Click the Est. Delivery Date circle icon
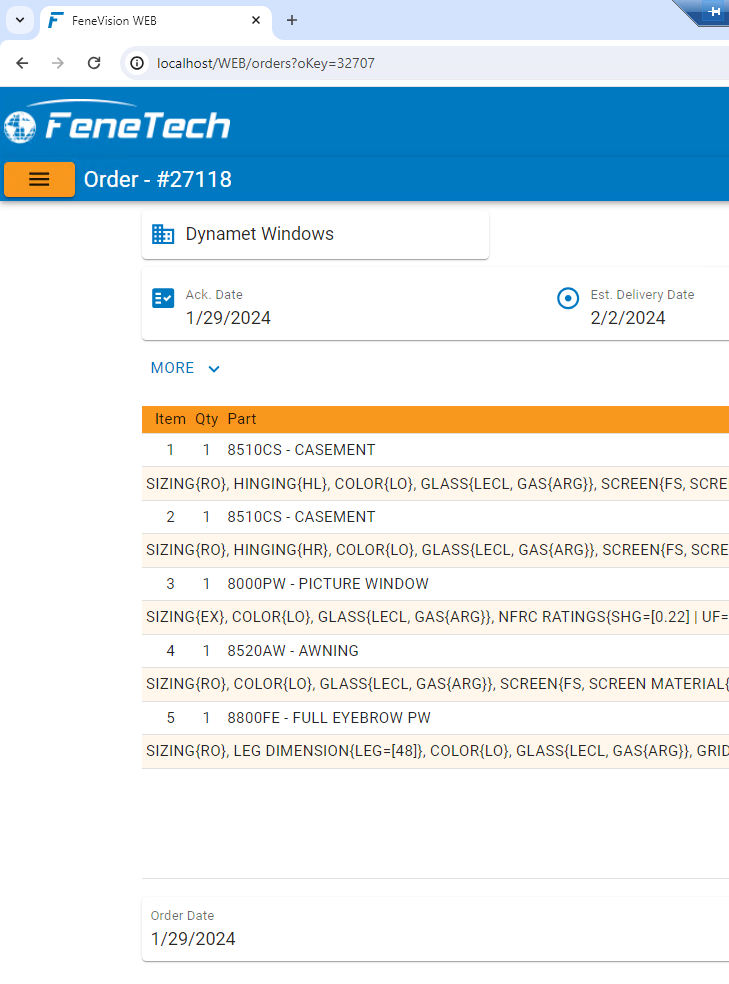 568,298
